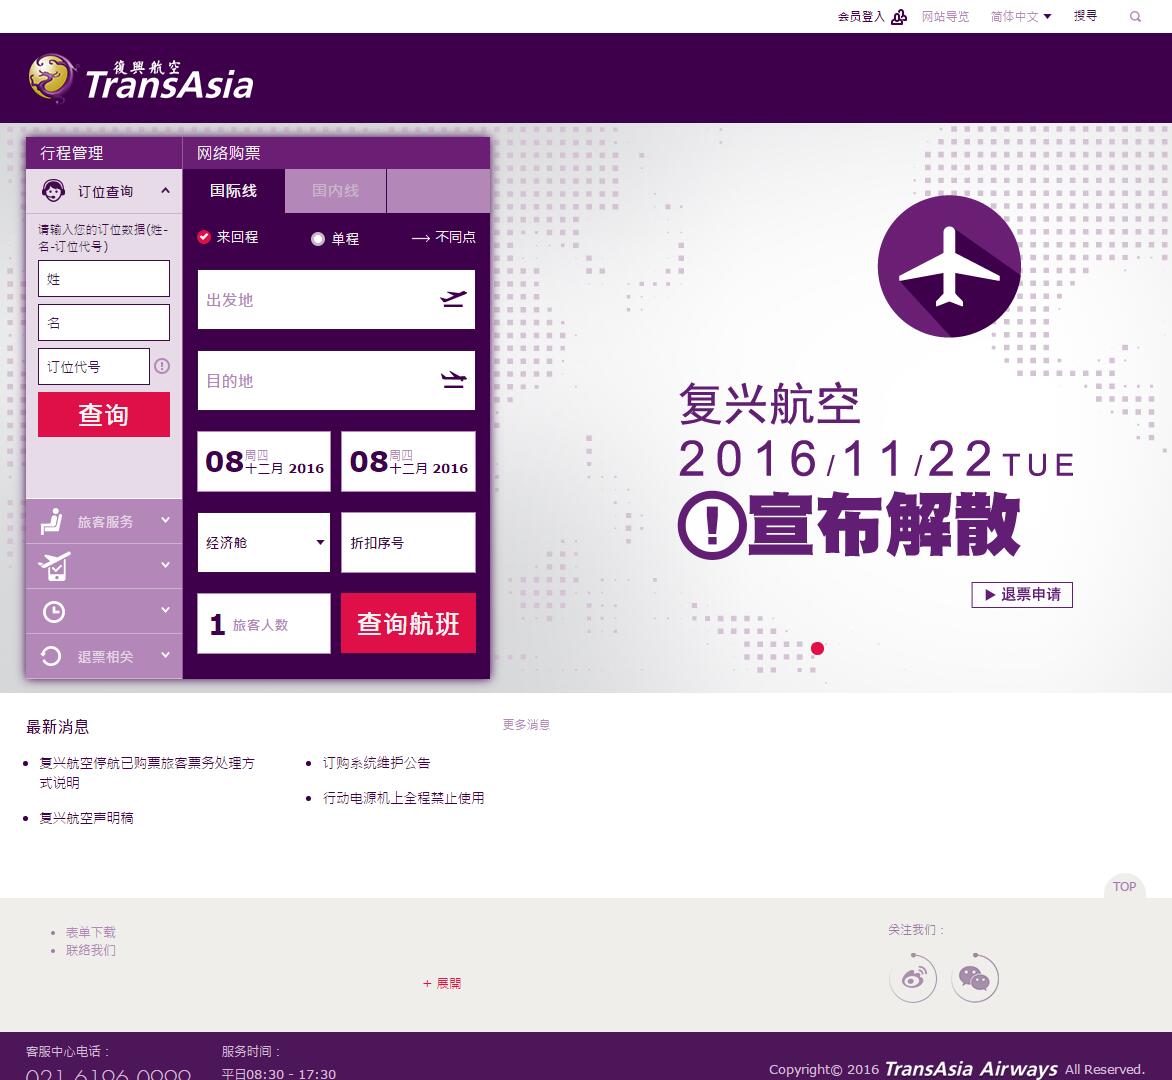Screen dimensions: 1172x1080
Task: Expand the 退票相关 section
Action: point(104,656)
